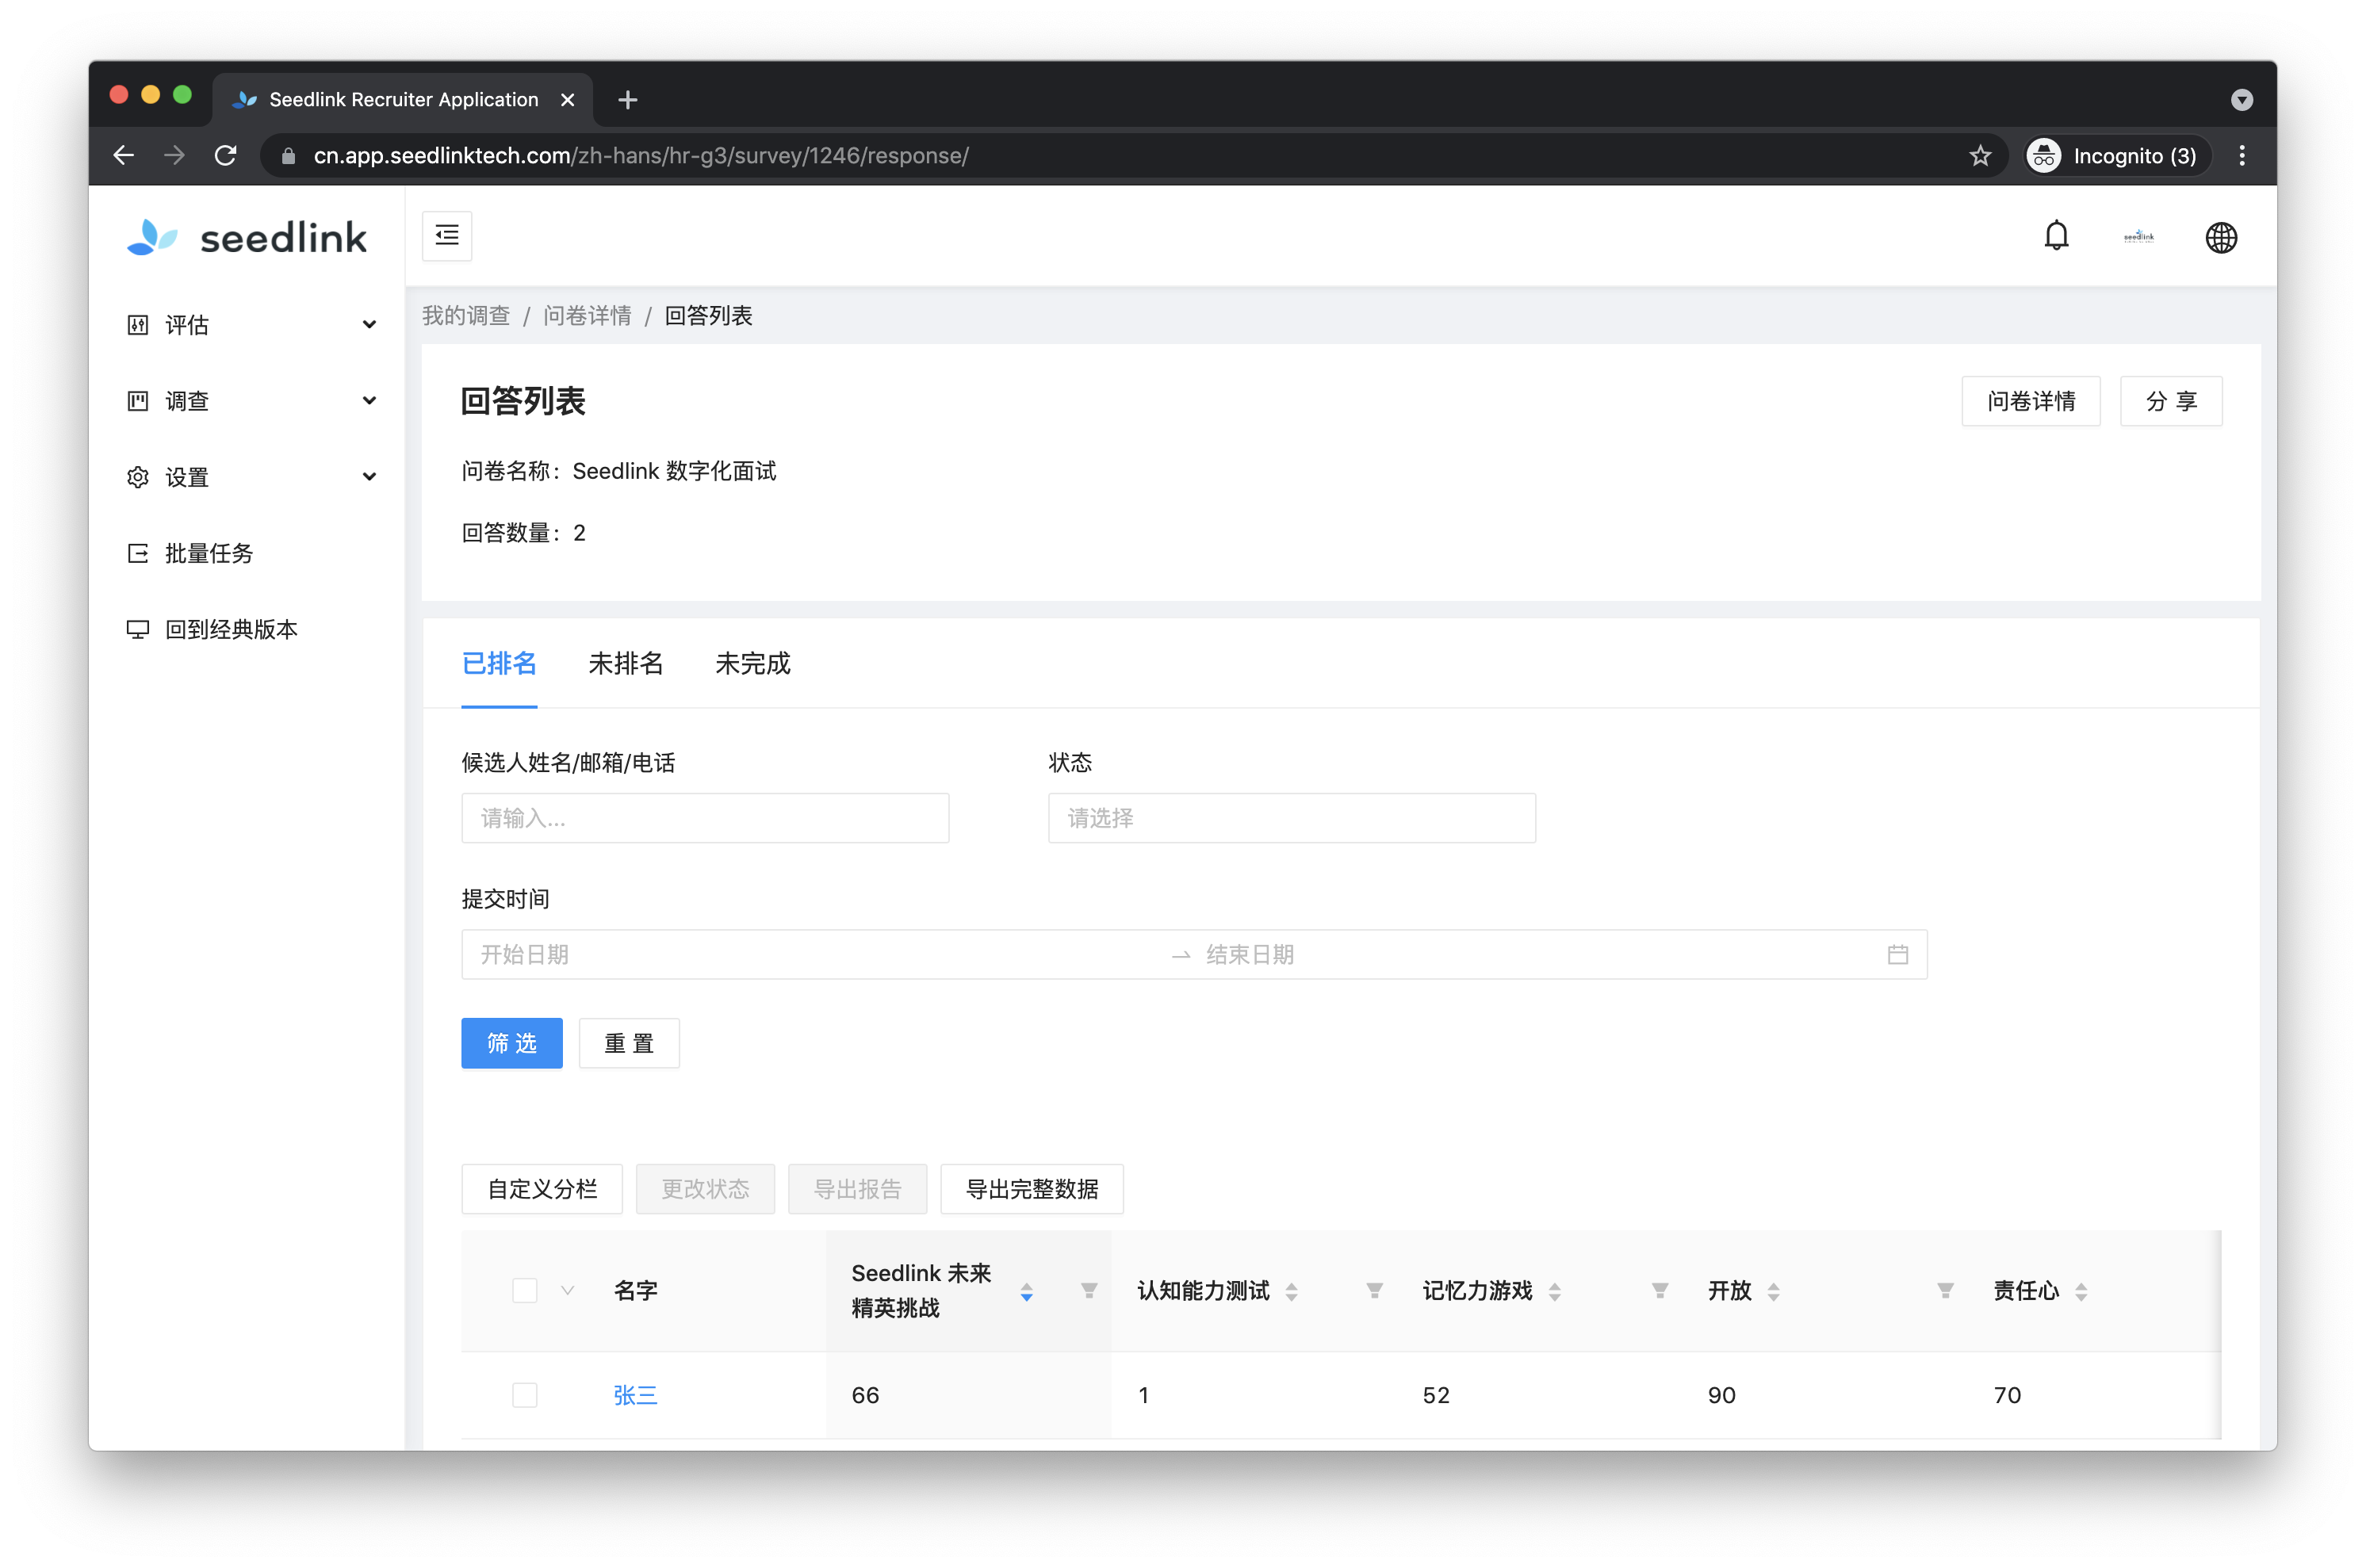Filter the 认知能力测试 column with the funnel icon

(1374, 1290)
